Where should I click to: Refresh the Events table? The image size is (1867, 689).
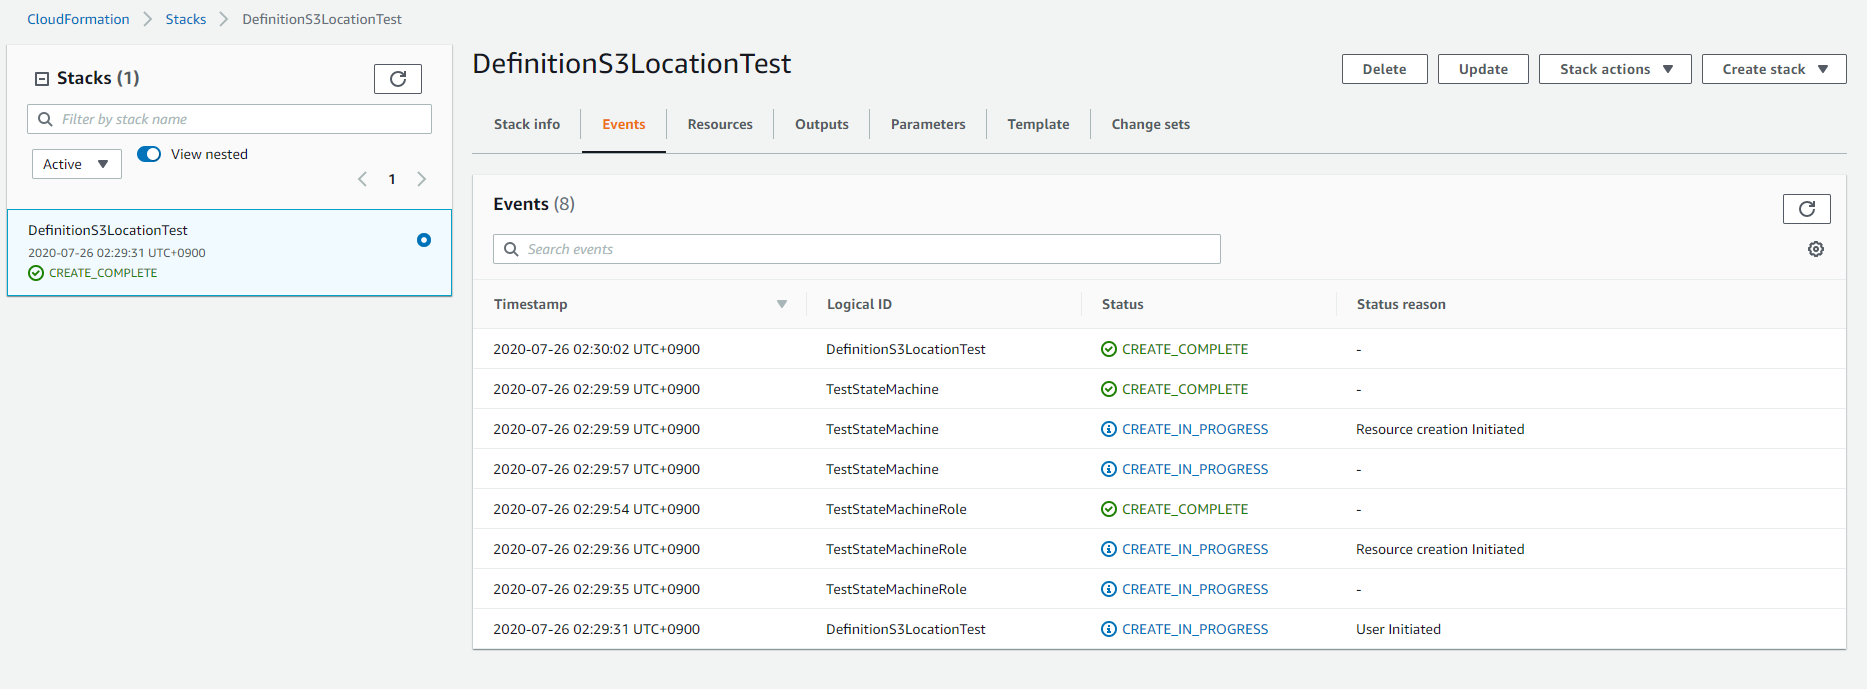click(x=1806, y=209)
